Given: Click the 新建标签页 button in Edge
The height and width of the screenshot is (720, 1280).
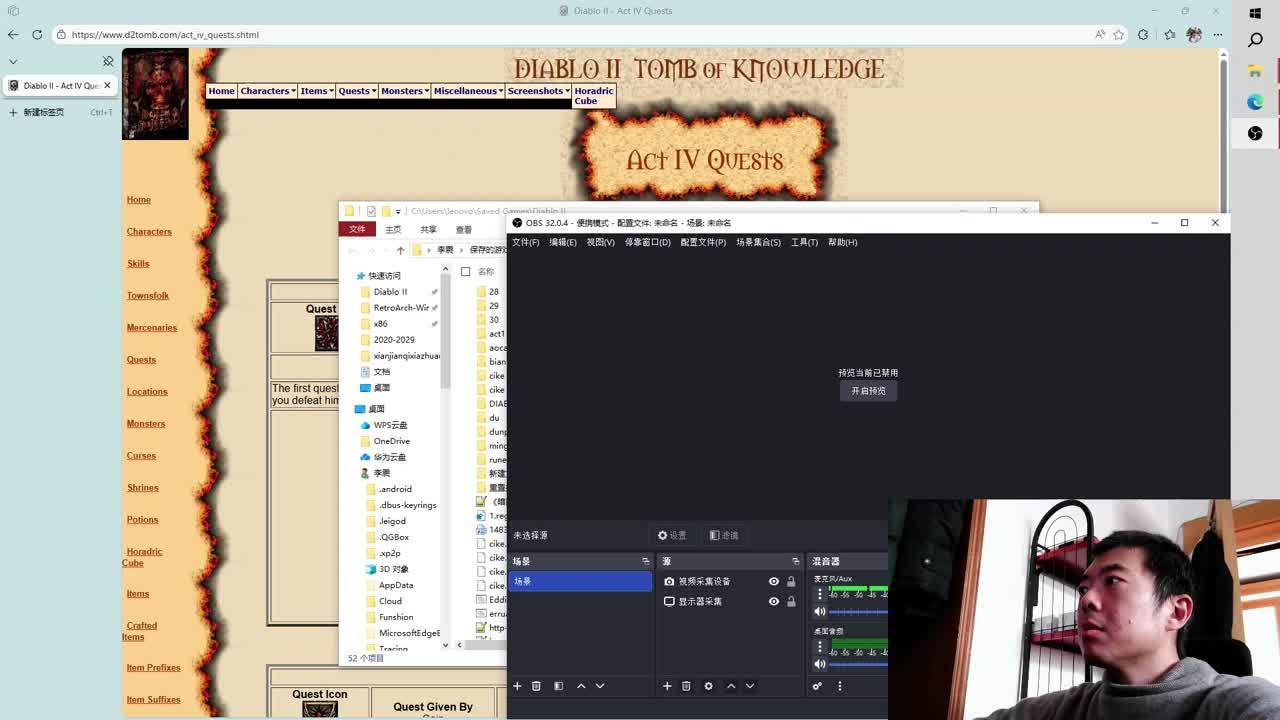Looking at the screenshot, I should [x=60, y=112].
